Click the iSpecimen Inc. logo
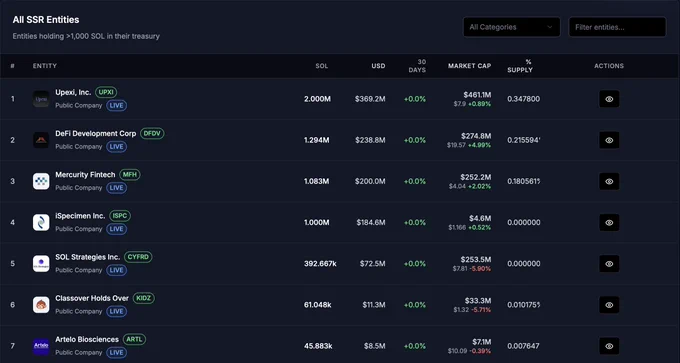Viewport: 680px width, 363px height. 41,222
